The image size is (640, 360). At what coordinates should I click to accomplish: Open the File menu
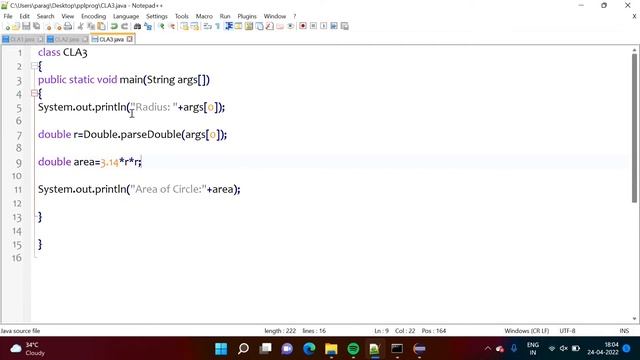pos(8,16)
